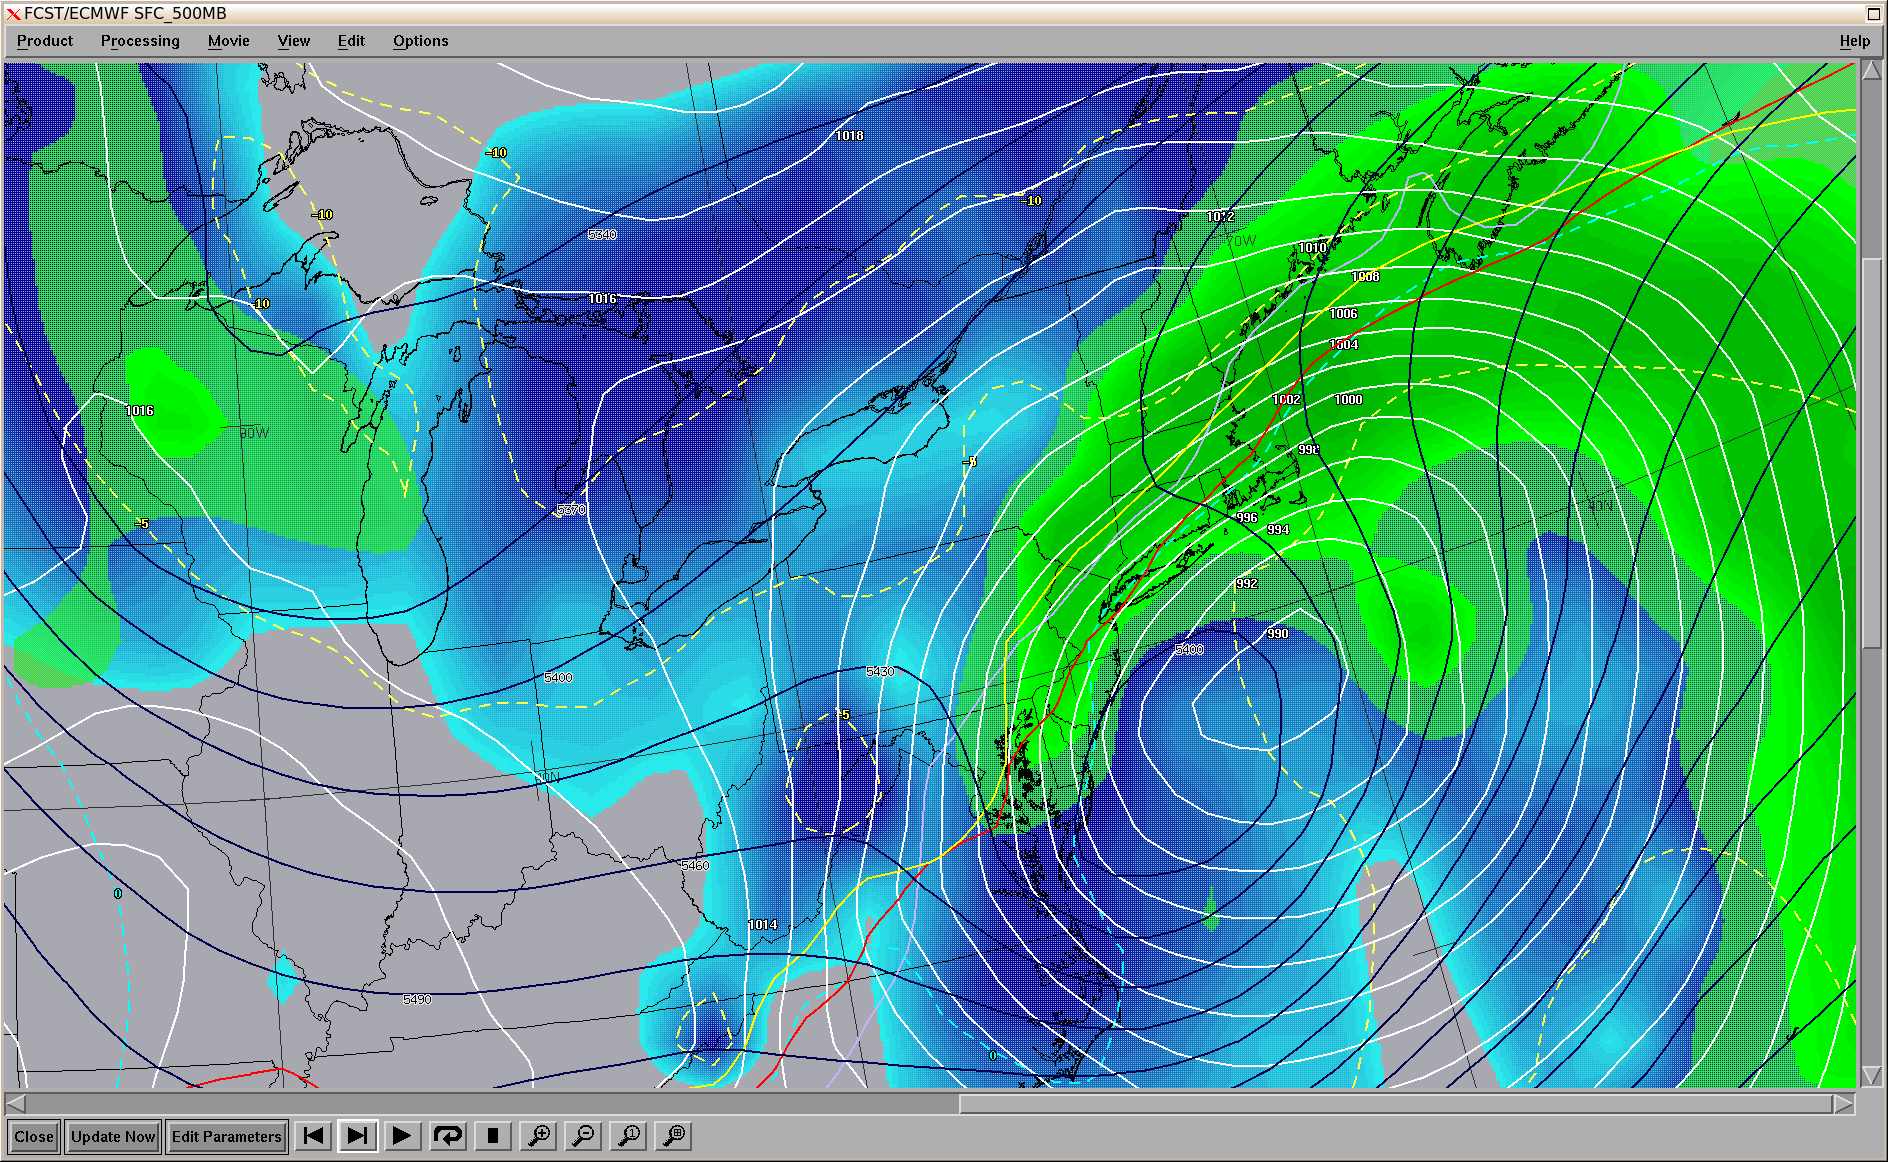This screenshot has height=1162, width=1888.
Task: Click the 1006 isobar label
Action: [1343, 313]
